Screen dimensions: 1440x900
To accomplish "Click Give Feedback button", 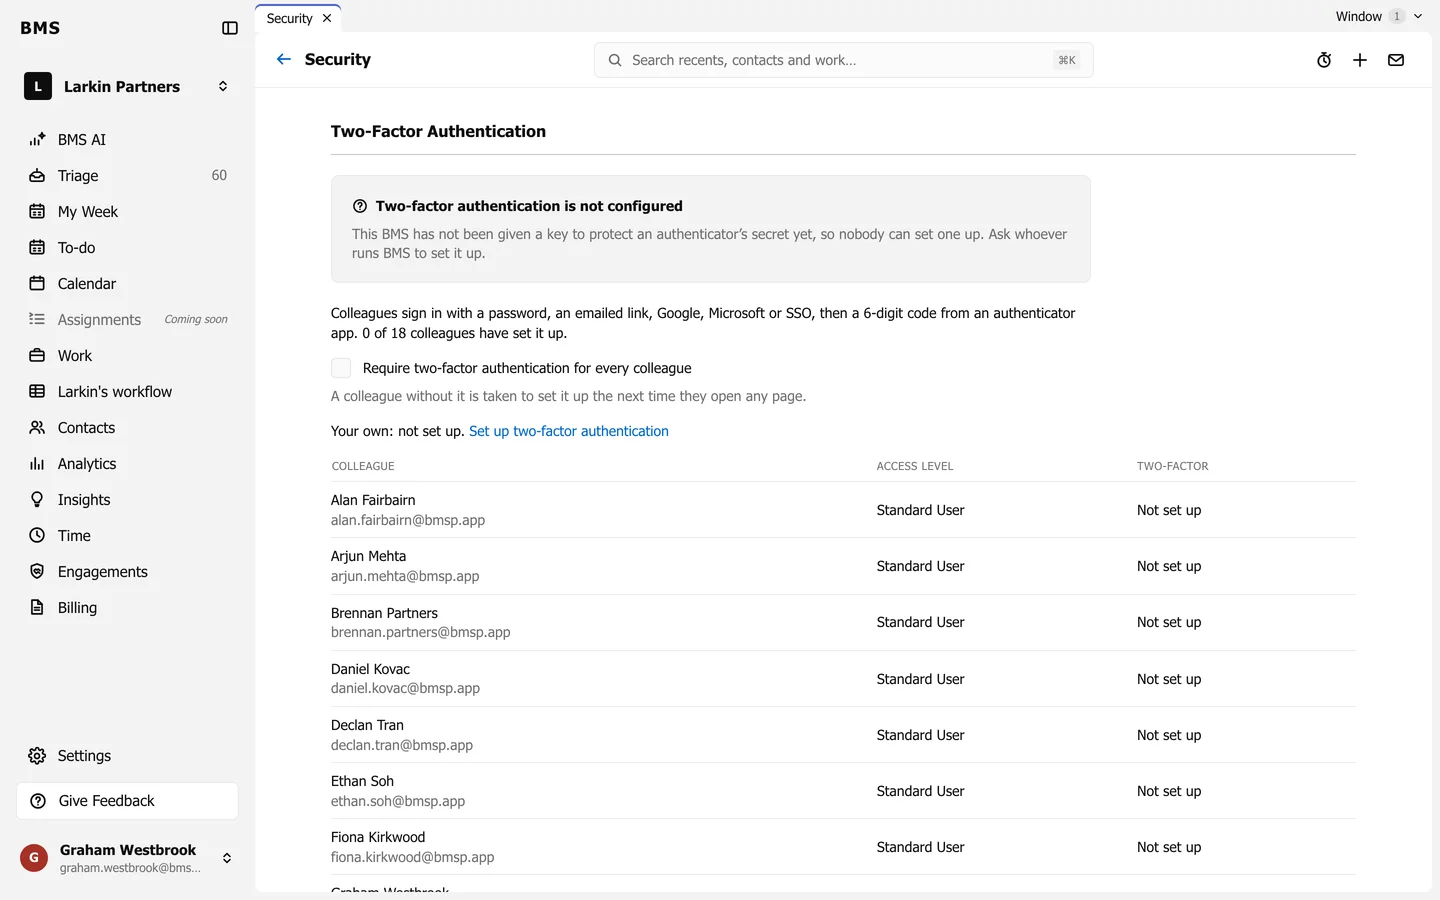I will [x=127, y=801].
